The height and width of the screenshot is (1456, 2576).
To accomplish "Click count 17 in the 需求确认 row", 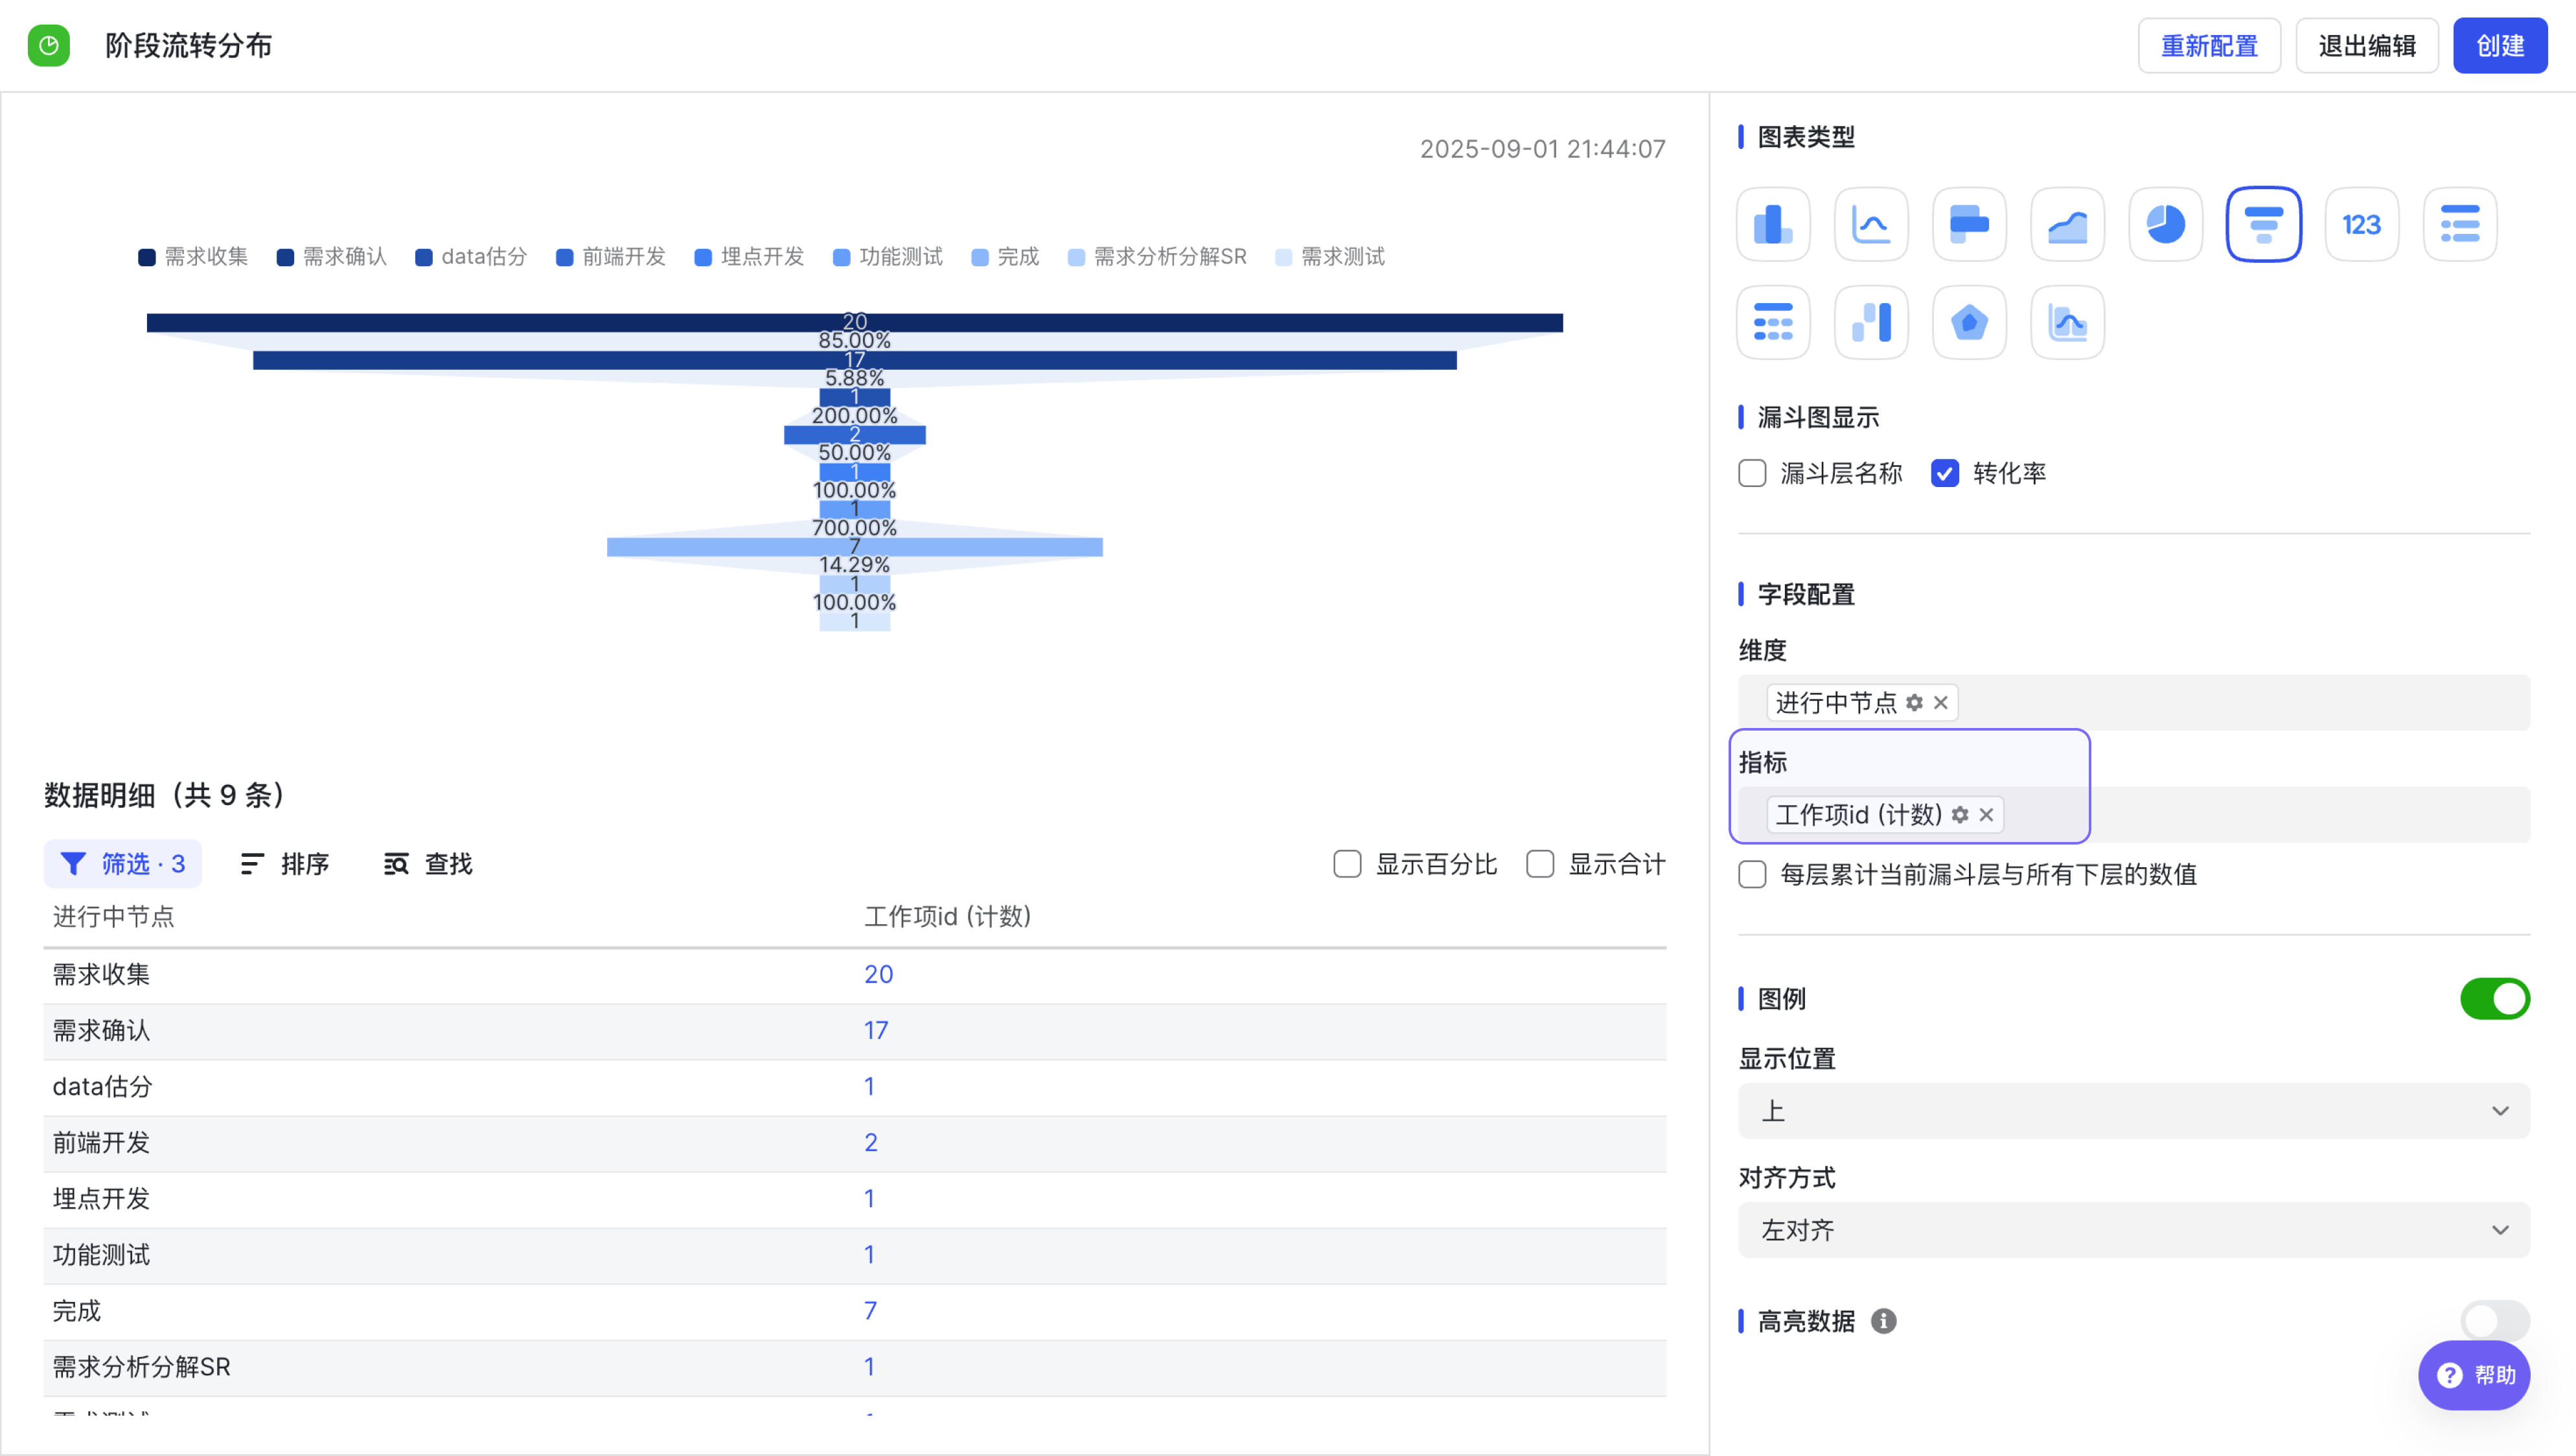I will 876,1030.
